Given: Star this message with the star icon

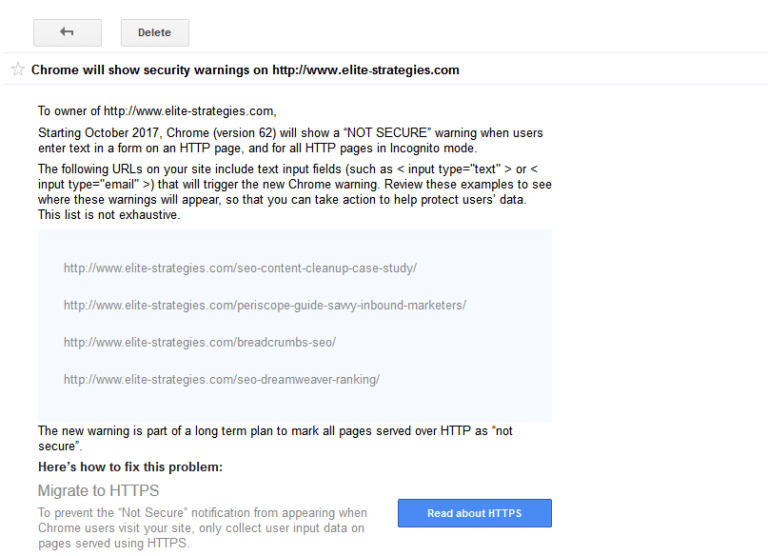Looking at the screenshot, I should coord(17,70).
